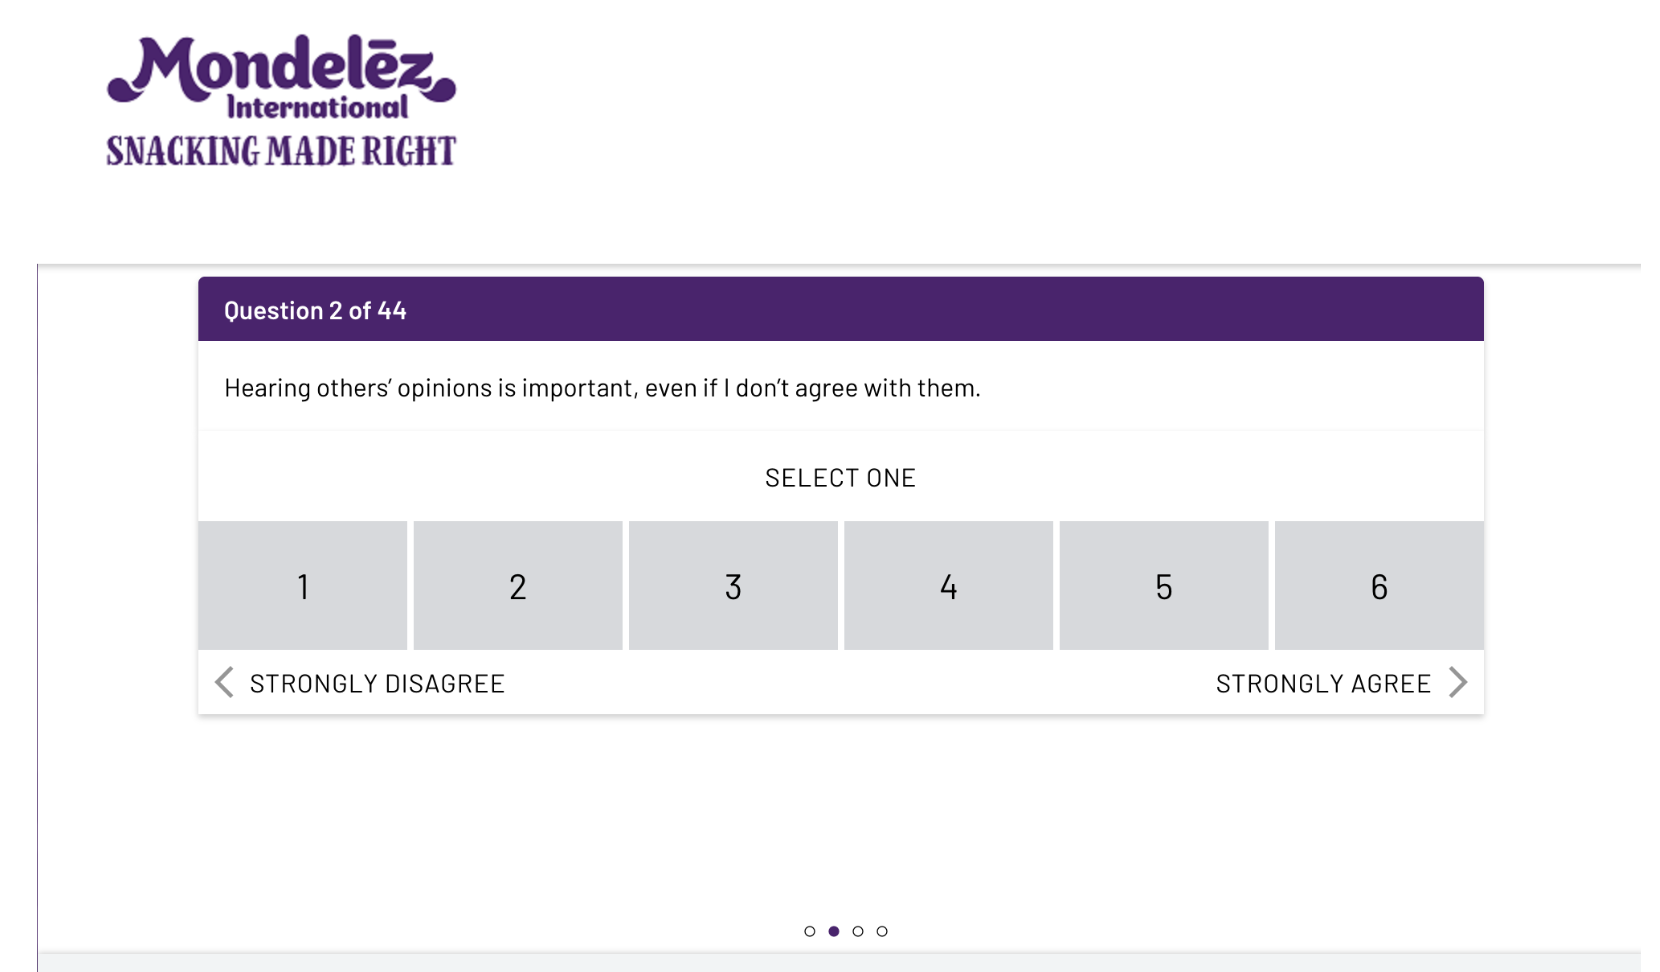This screenshot has height=972, width=1660.
Task: Click the filled second pagination dot
Action: [x=834, y=931]
